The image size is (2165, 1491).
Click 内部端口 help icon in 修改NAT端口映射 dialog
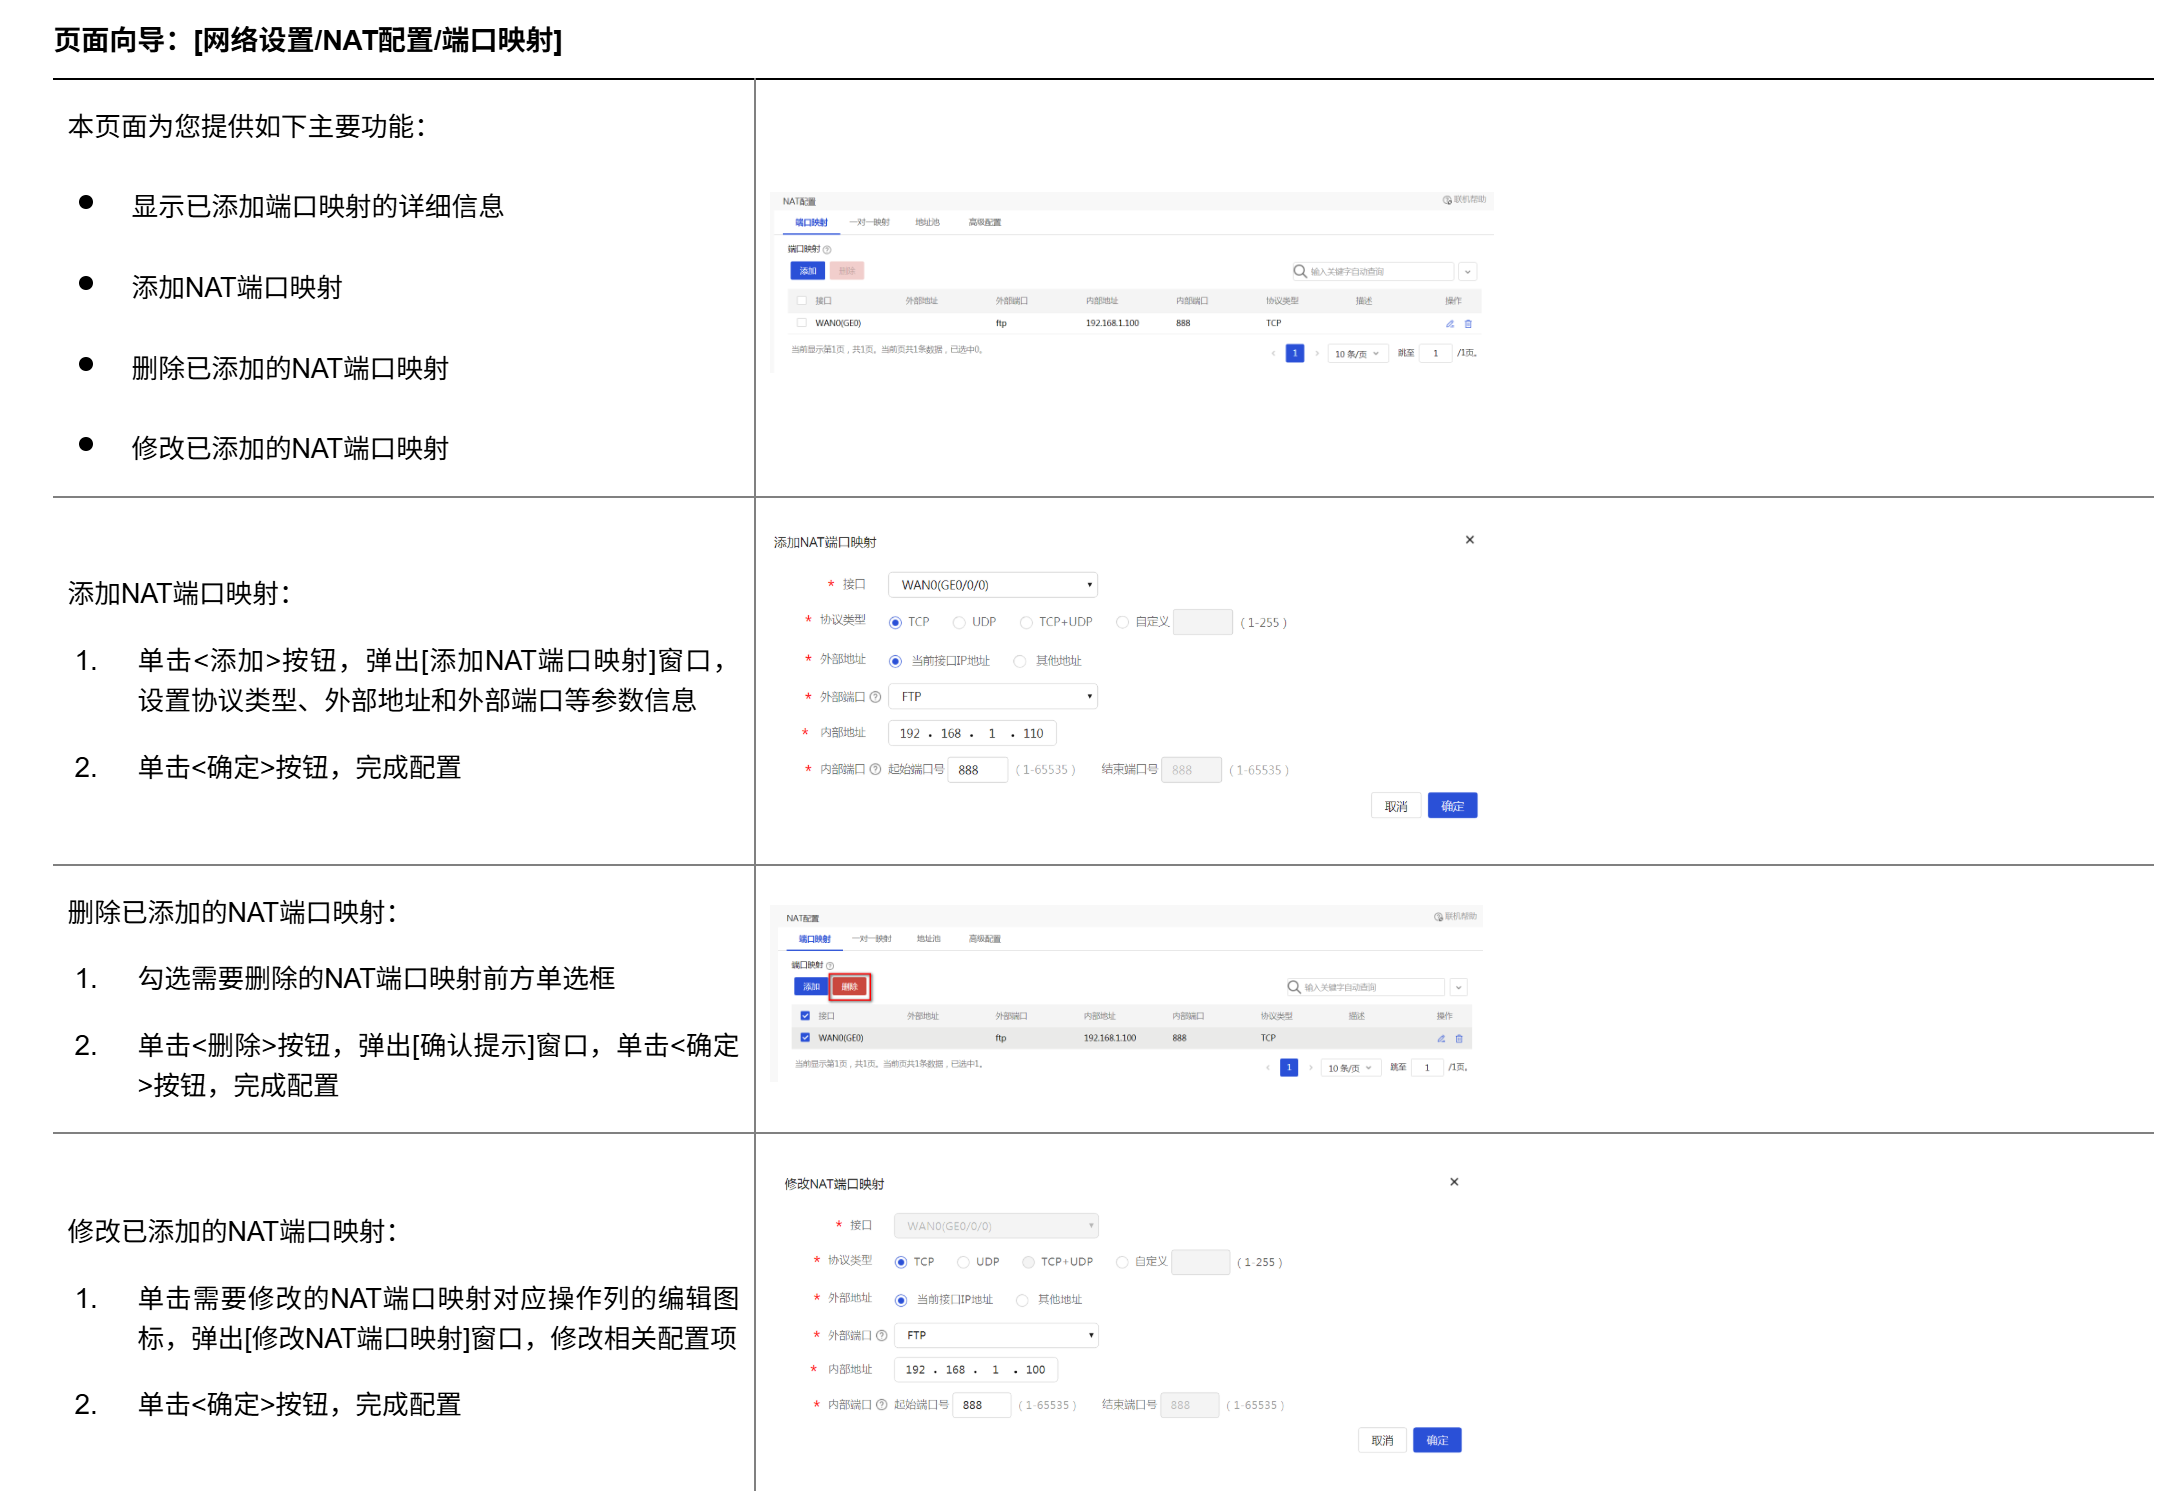[881, 1405]
